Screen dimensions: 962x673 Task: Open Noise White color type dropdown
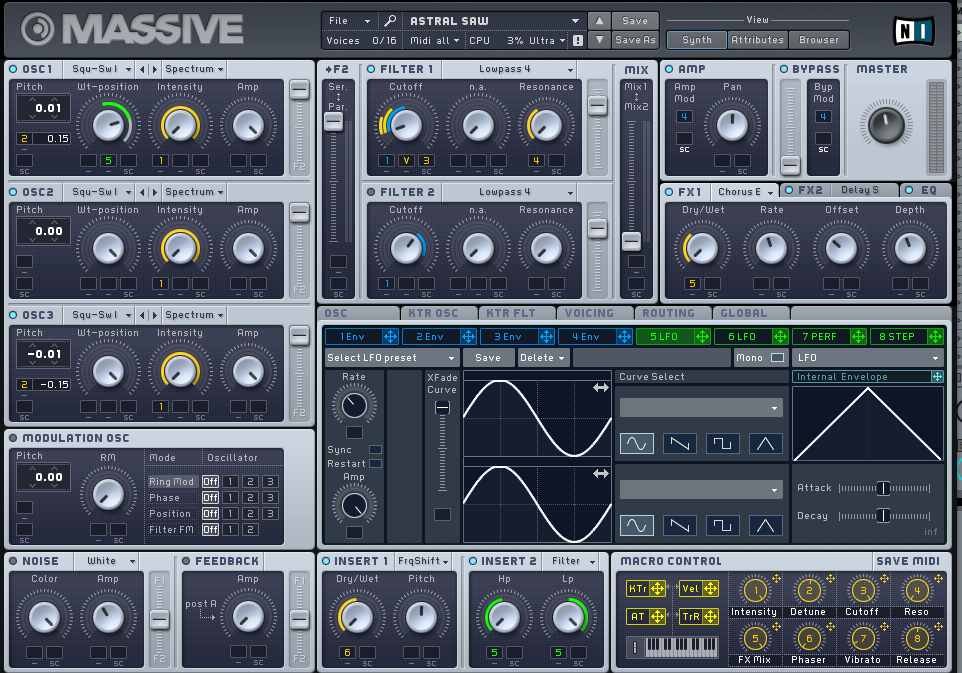(106, 561)
